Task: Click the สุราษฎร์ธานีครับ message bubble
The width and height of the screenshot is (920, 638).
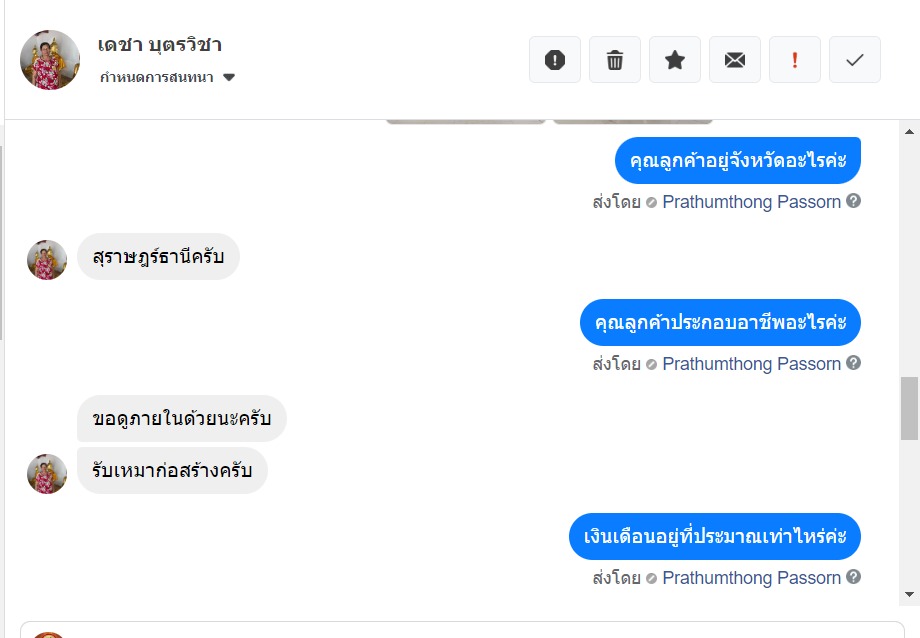Action: tap(158, 259)
